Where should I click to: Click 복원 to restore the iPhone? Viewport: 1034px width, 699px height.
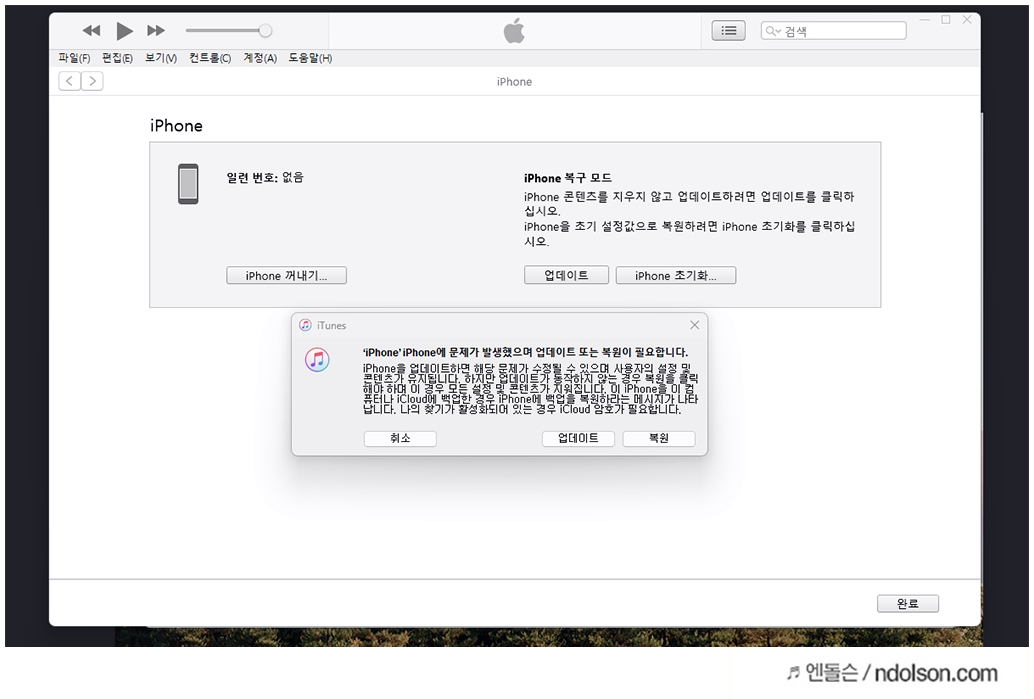pyautogui.click(x=659, y=439)
